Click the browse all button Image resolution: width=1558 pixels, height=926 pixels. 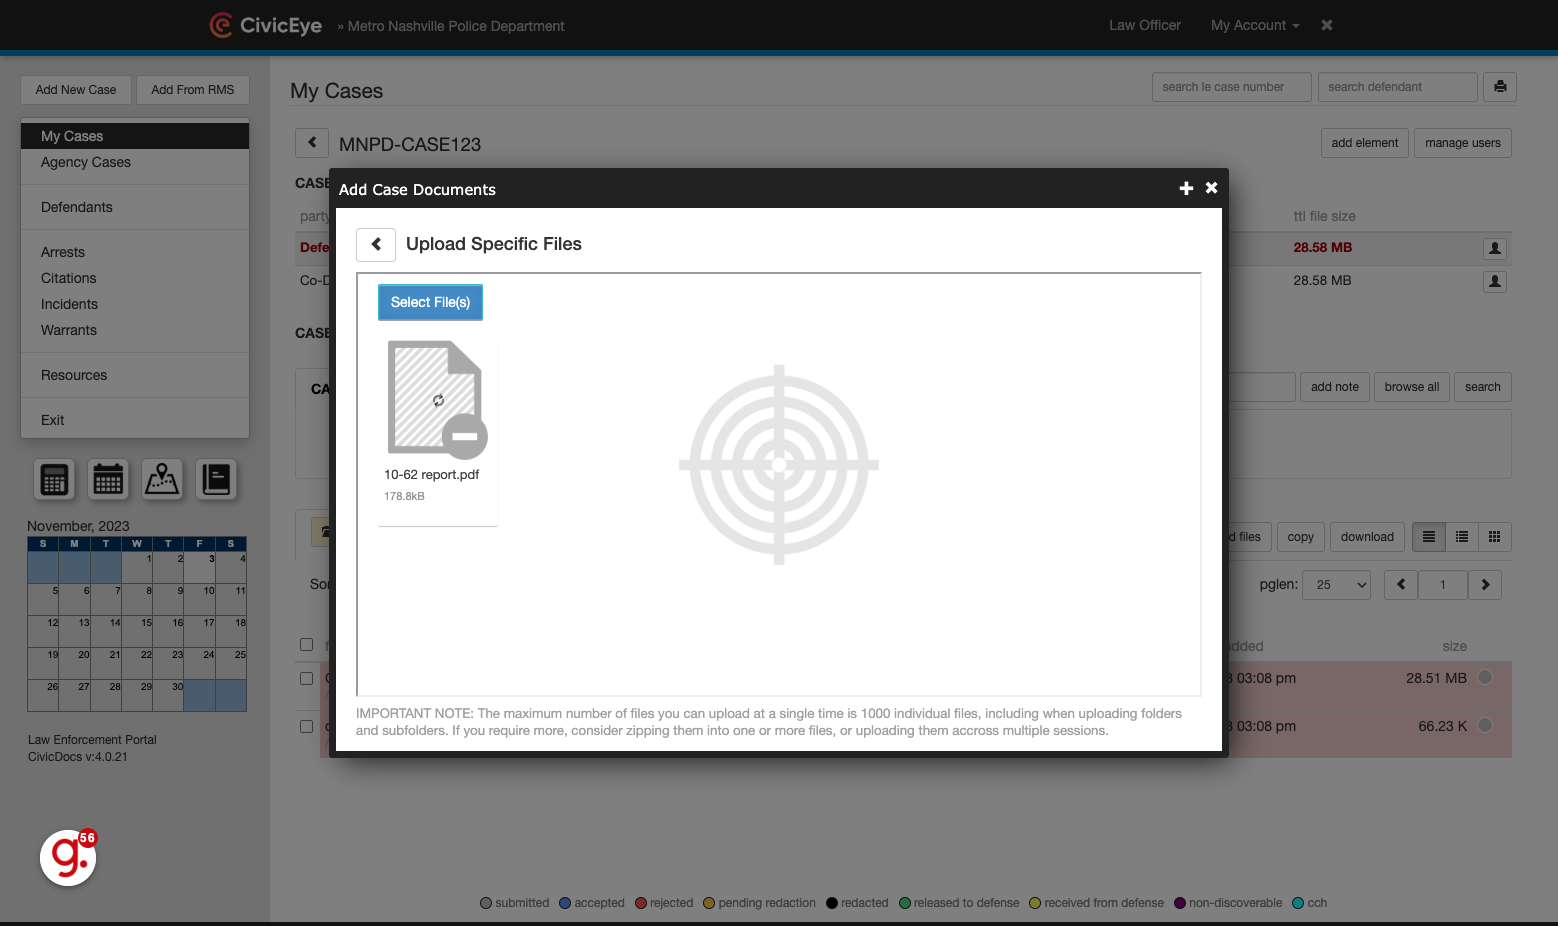click(x=1412, y=387)
